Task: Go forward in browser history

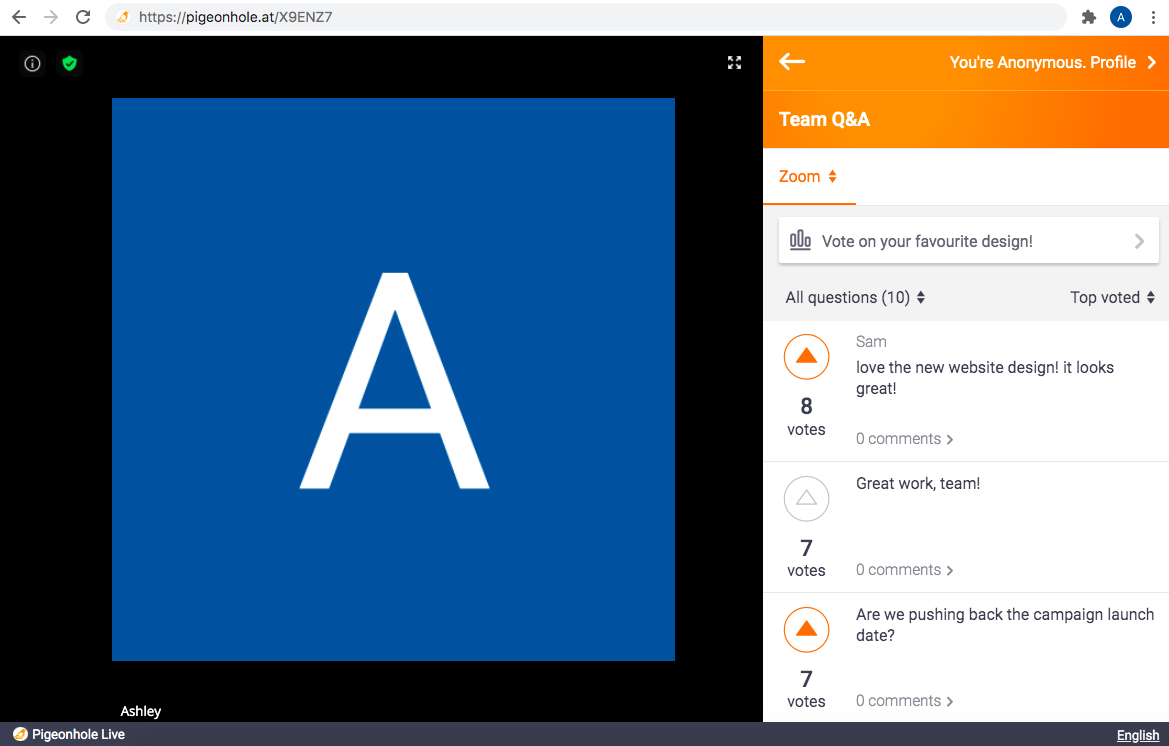Action: coord(51,17)
